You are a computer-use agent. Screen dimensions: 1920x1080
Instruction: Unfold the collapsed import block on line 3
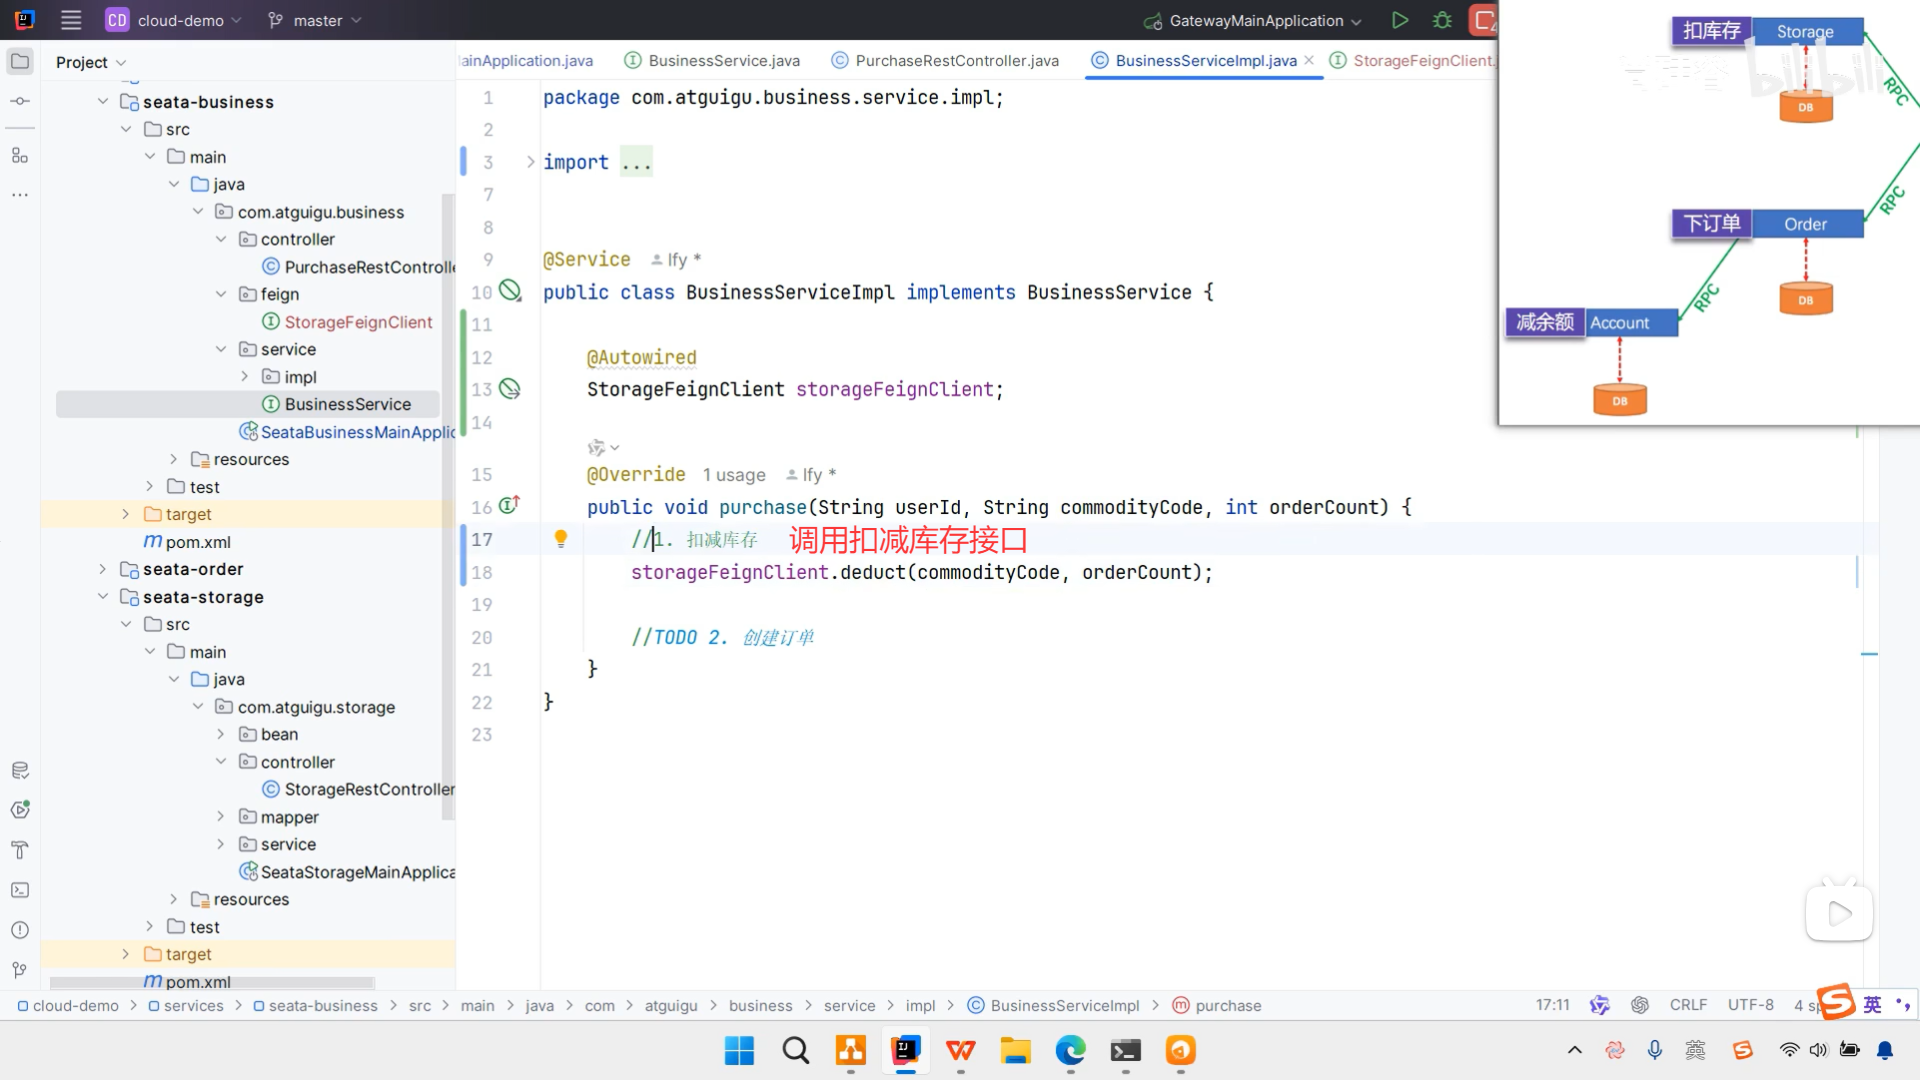(531, 162)
